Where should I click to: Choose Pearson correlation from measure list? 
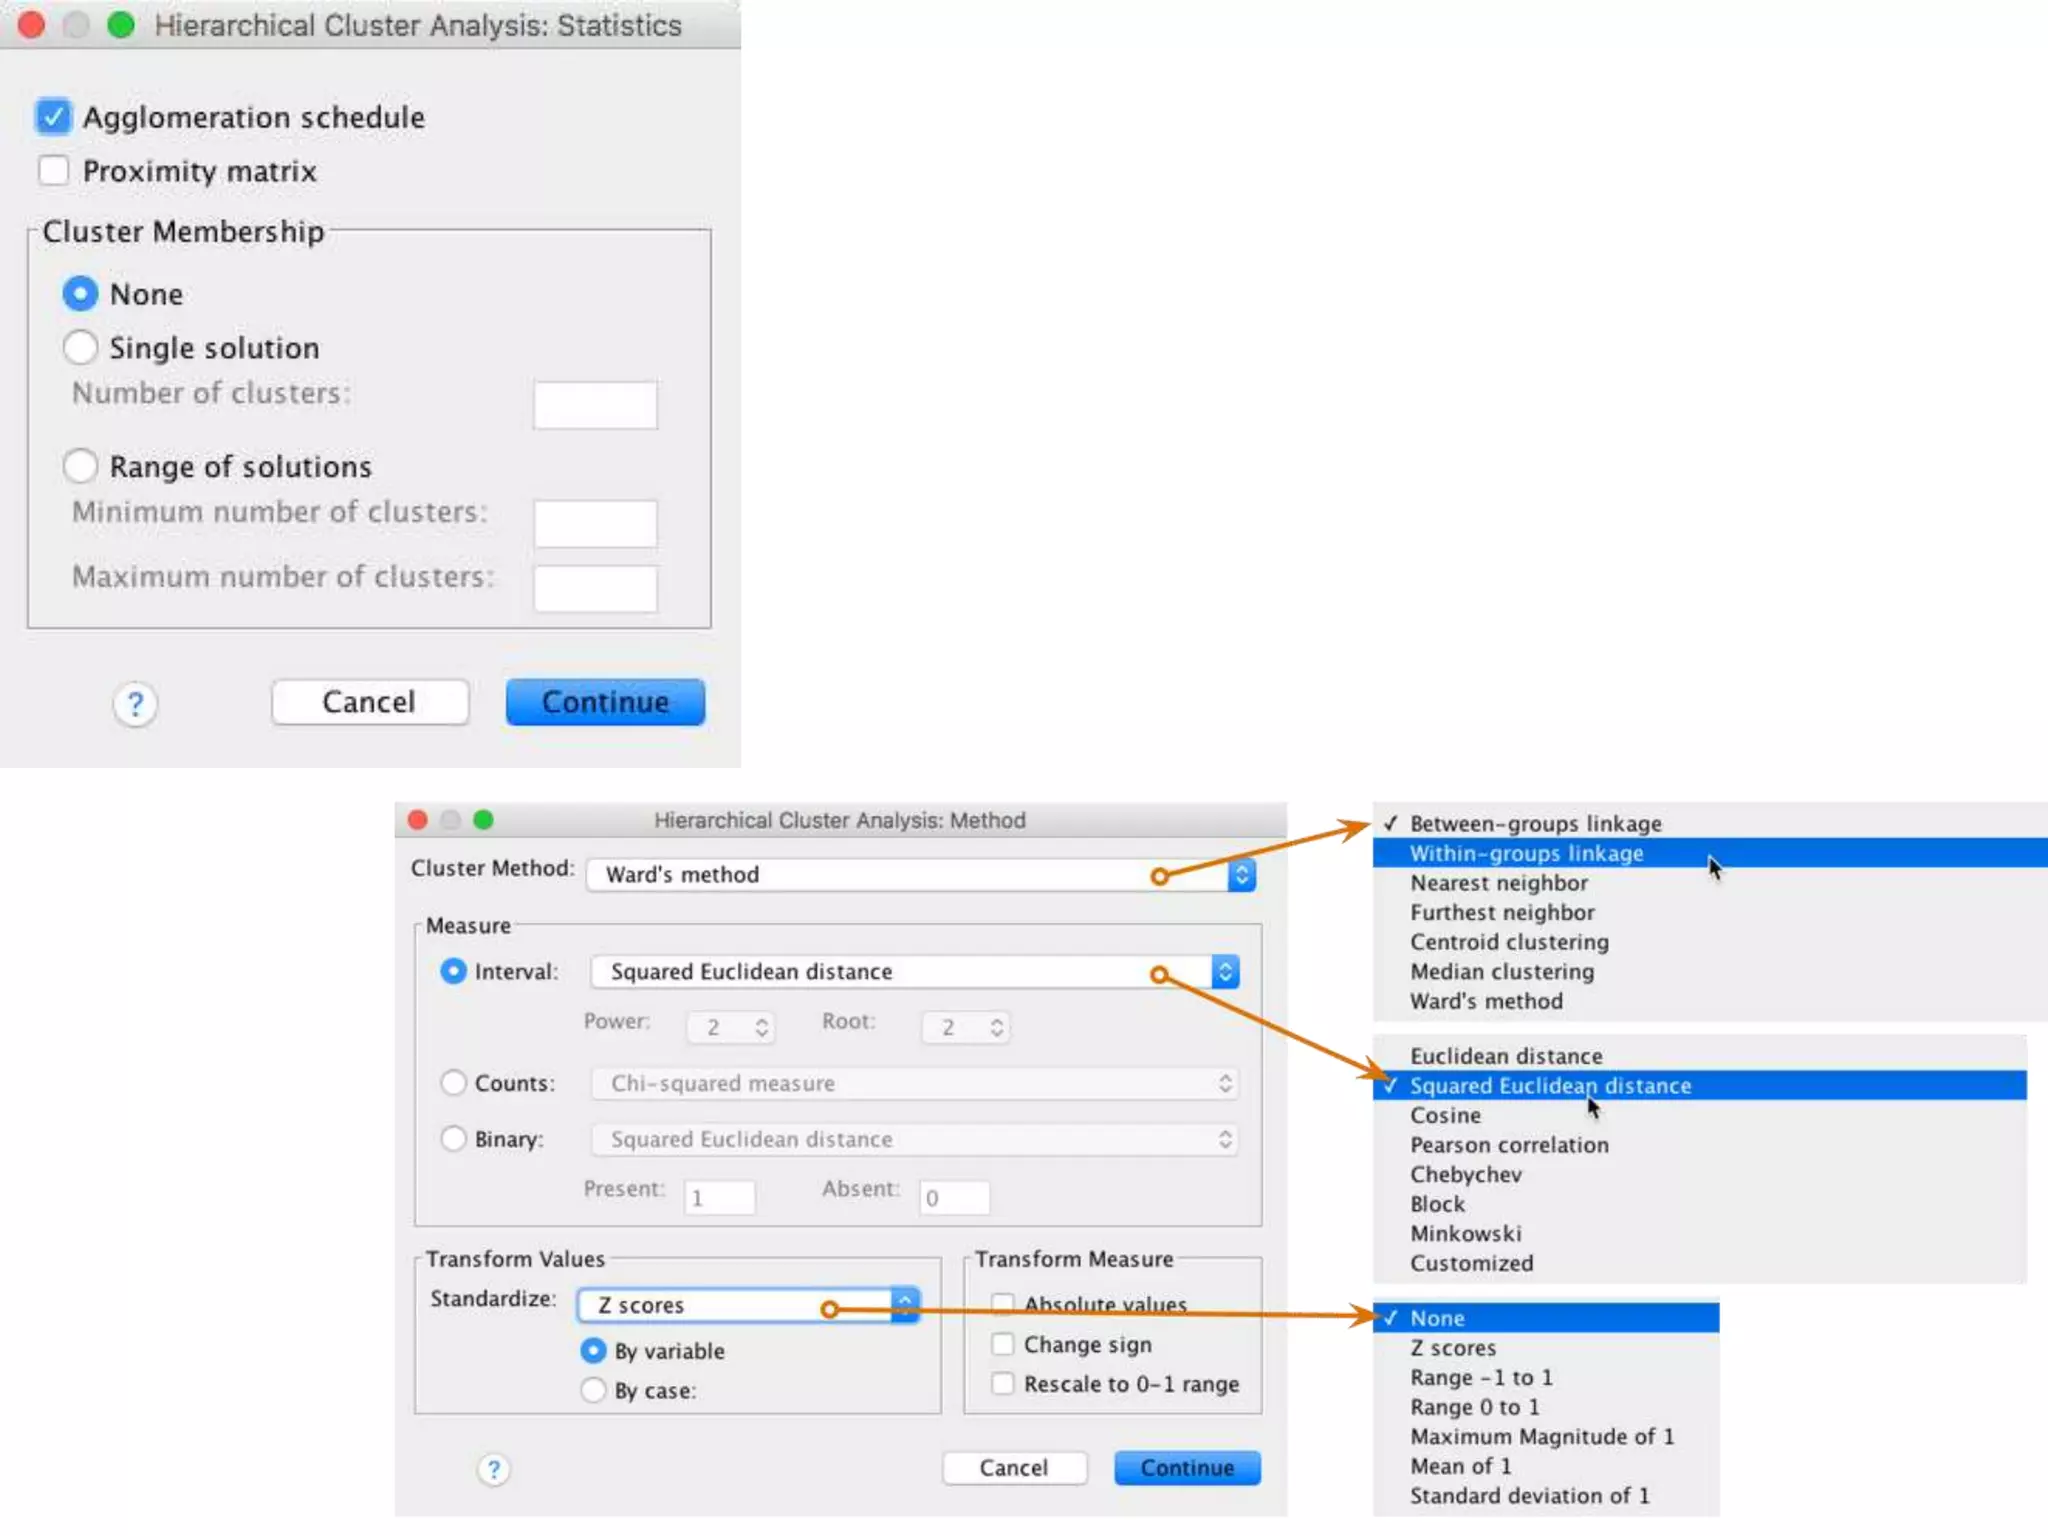(1509, 1145)
